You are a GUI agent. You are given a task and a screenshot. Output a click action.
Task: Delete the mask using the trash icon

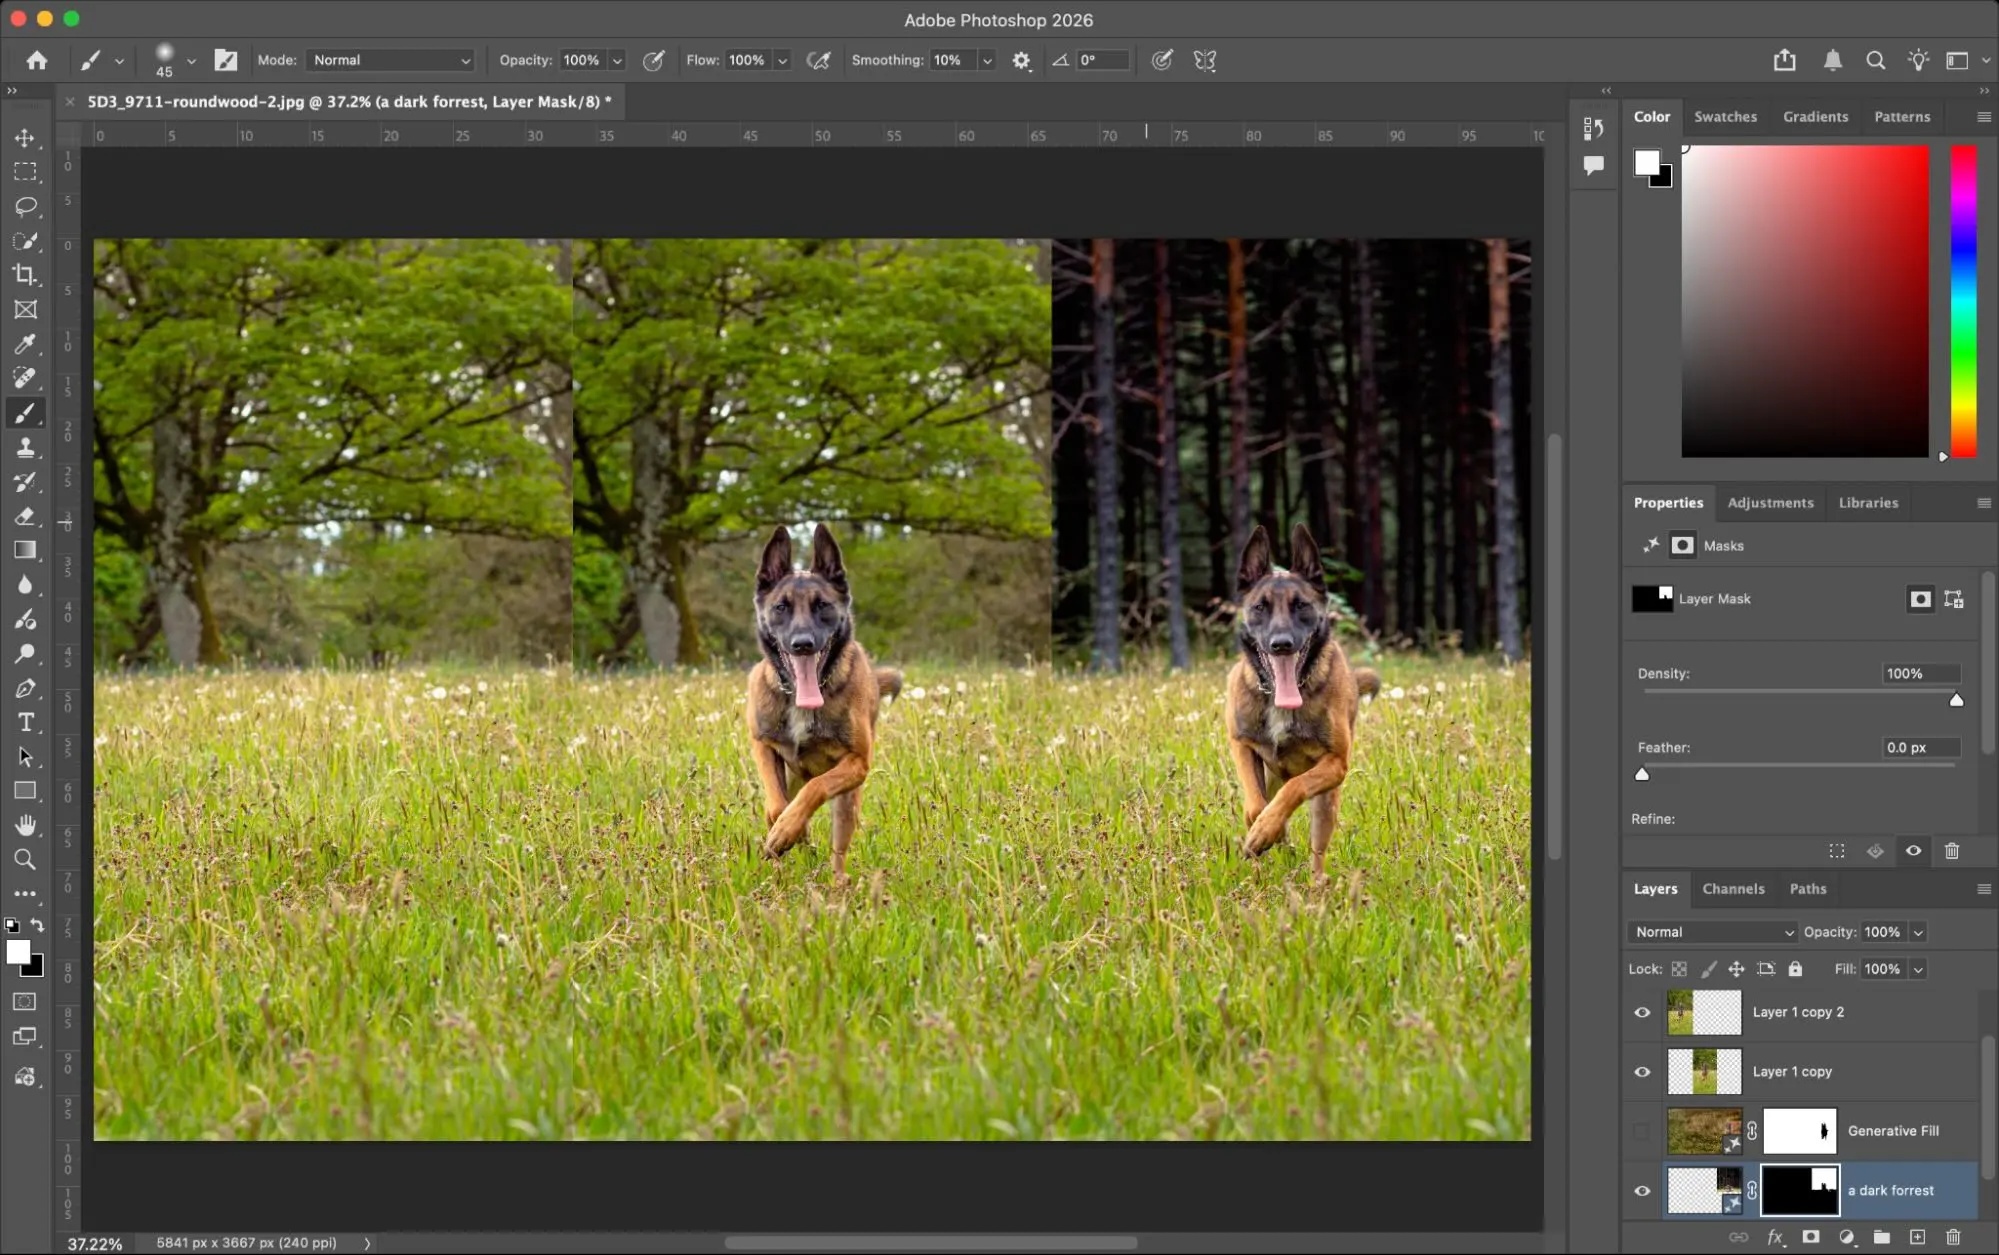(x=1951, y=851)
